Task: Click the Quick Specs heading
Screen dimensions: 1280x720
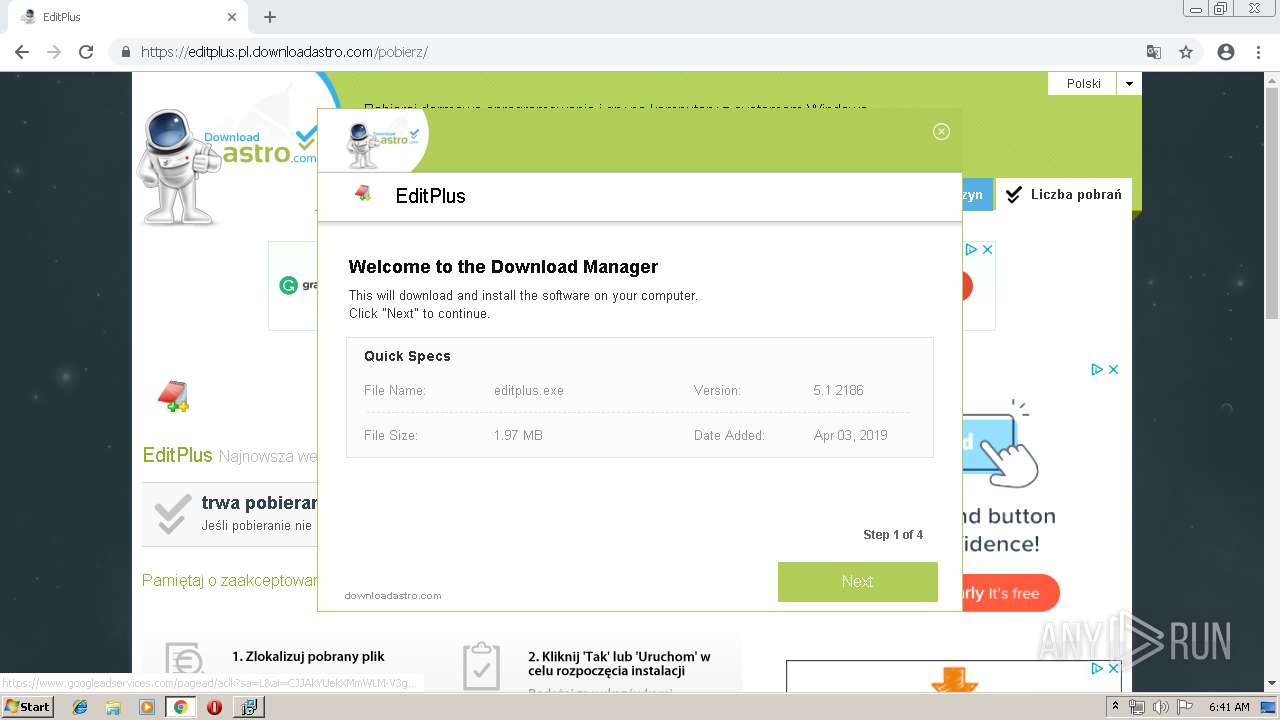Action: point(407,356)
